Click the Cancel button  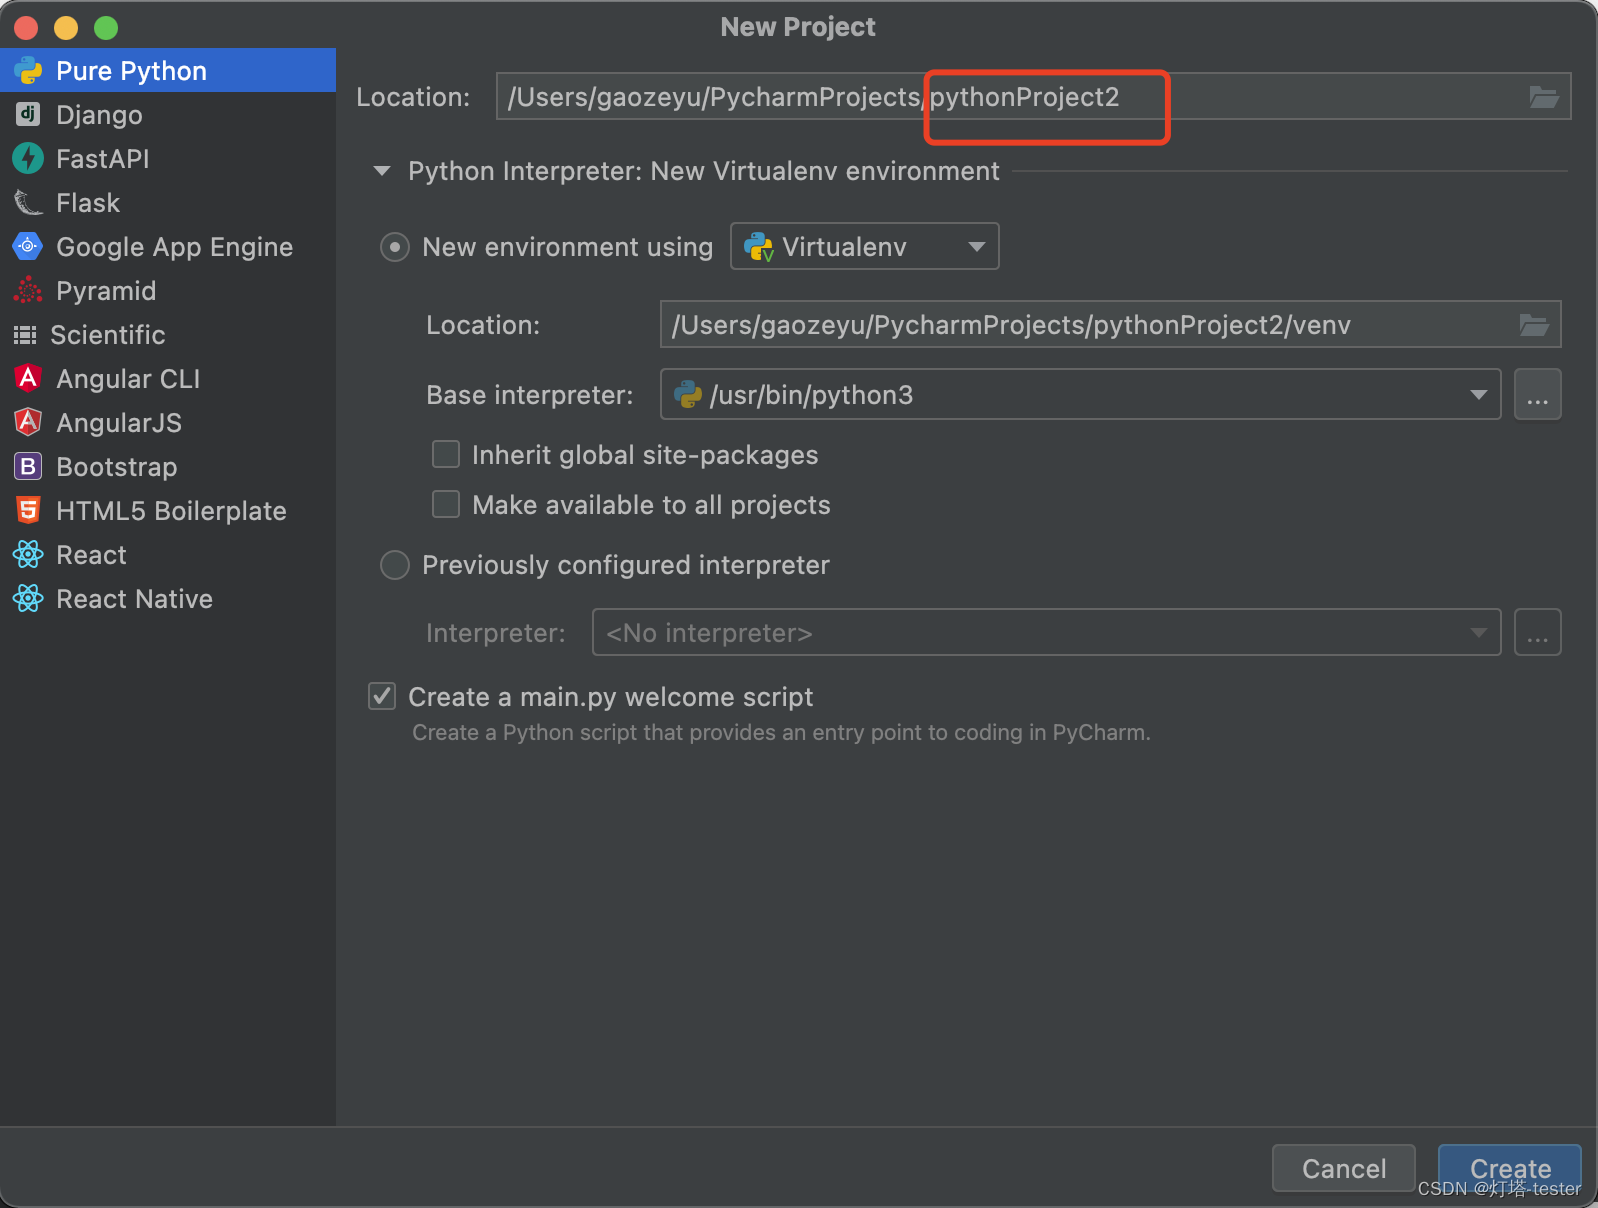click(x=1343, y=1168)
